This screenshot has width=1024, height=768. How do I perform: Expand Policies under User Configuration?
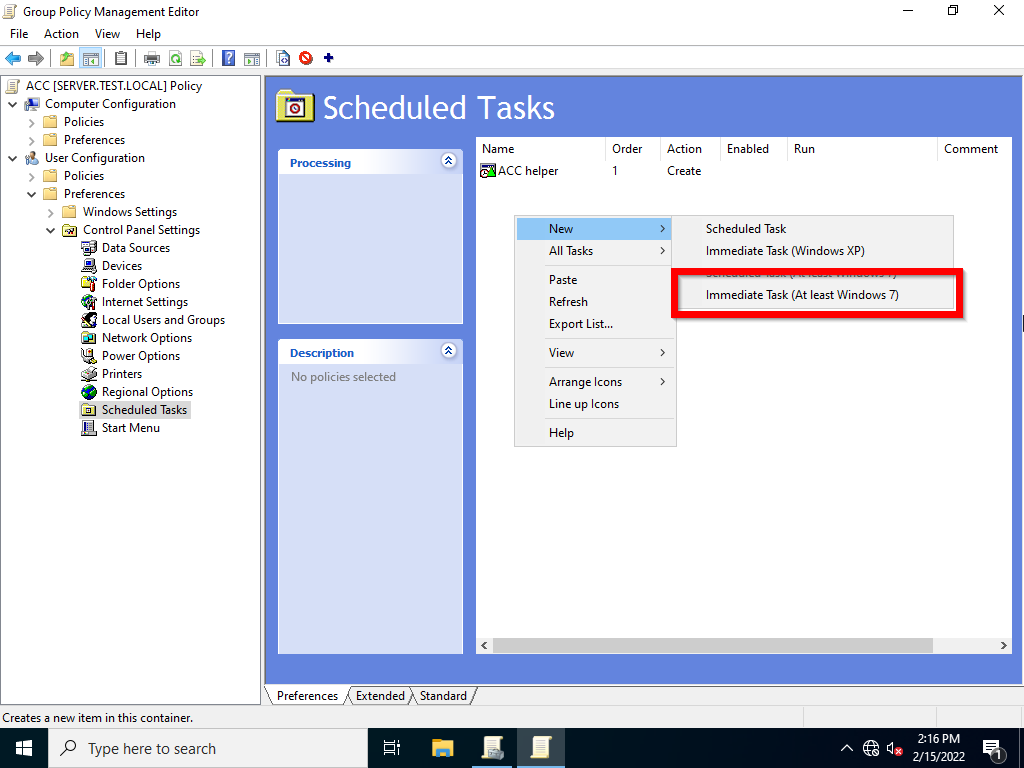31,176
